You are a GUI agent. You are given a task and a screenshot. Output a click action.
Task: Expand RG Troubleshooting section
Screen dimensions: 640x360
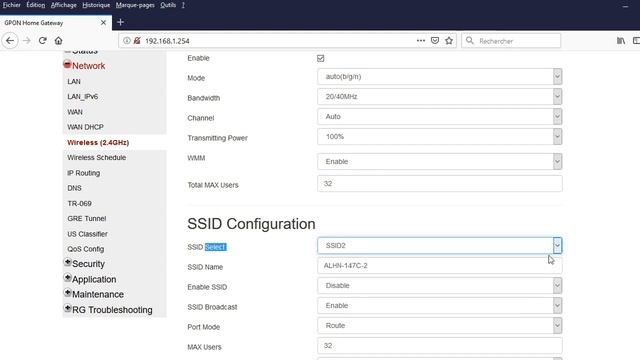click(x=68, y=308)
